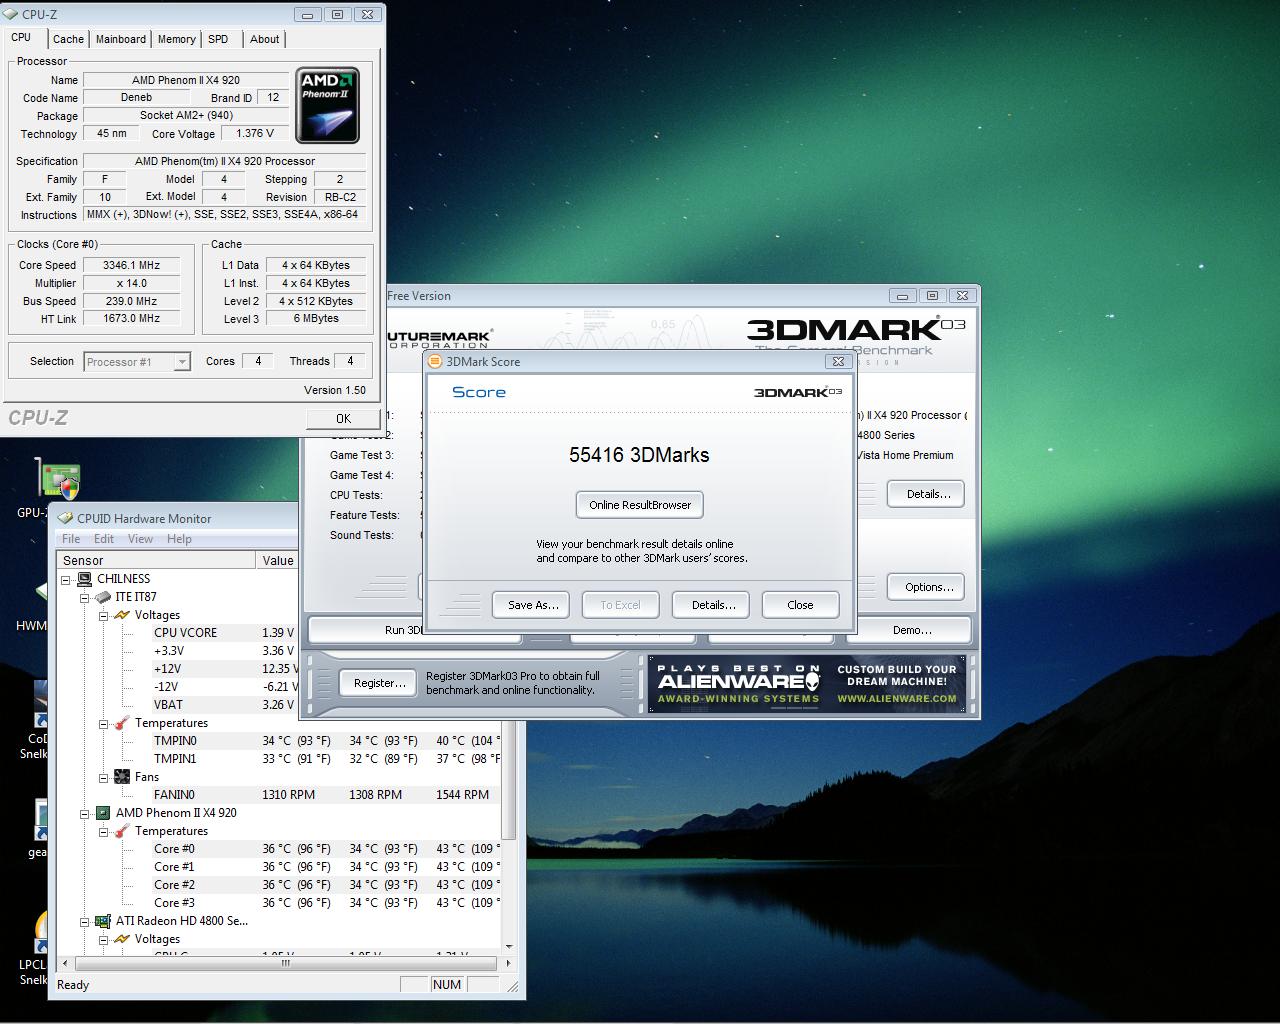Image resolution: width=1280 pixels, height=1024 pixels.
Task: Open the File menu in Hardware Monitor
Action: tap(71, 539)
